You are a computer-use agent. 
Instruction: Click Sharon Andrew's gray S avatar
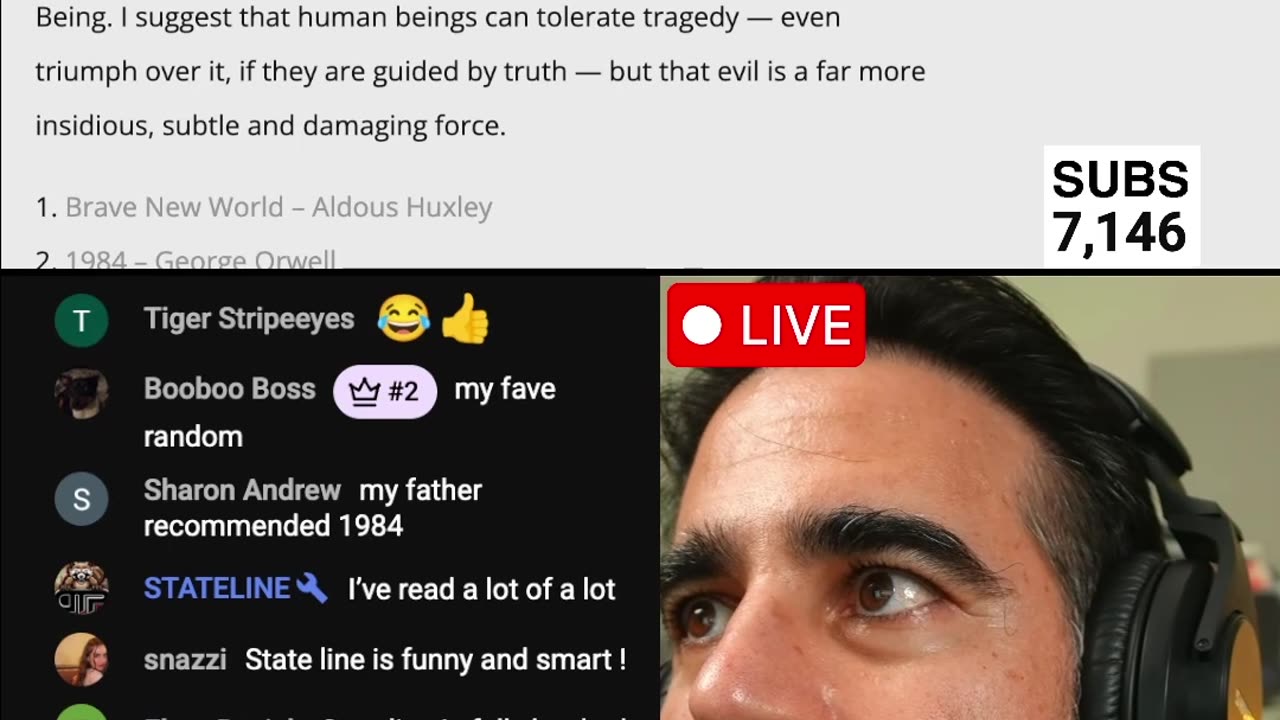click(x=81, y=499)
